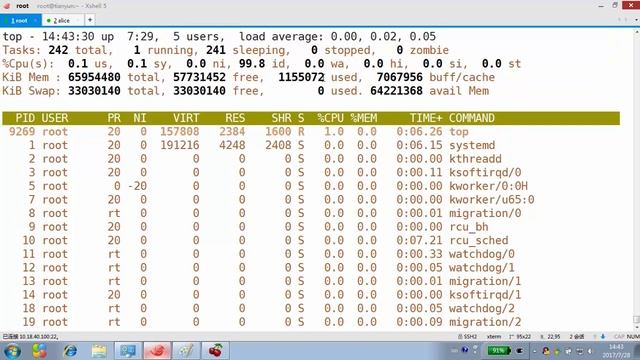640x360 pixels.
Task: Open a new session tab with plus button
Action: coord(90,20)
